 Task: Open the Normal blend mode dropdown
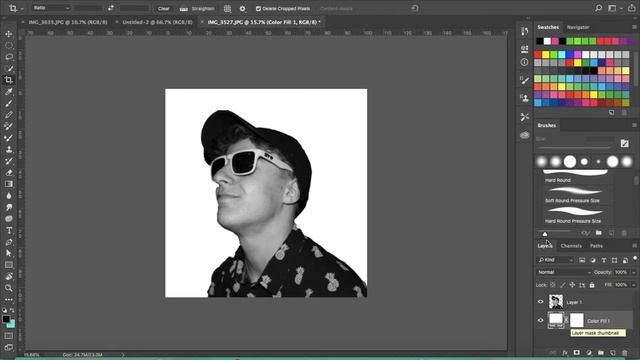tap(564, 272)
